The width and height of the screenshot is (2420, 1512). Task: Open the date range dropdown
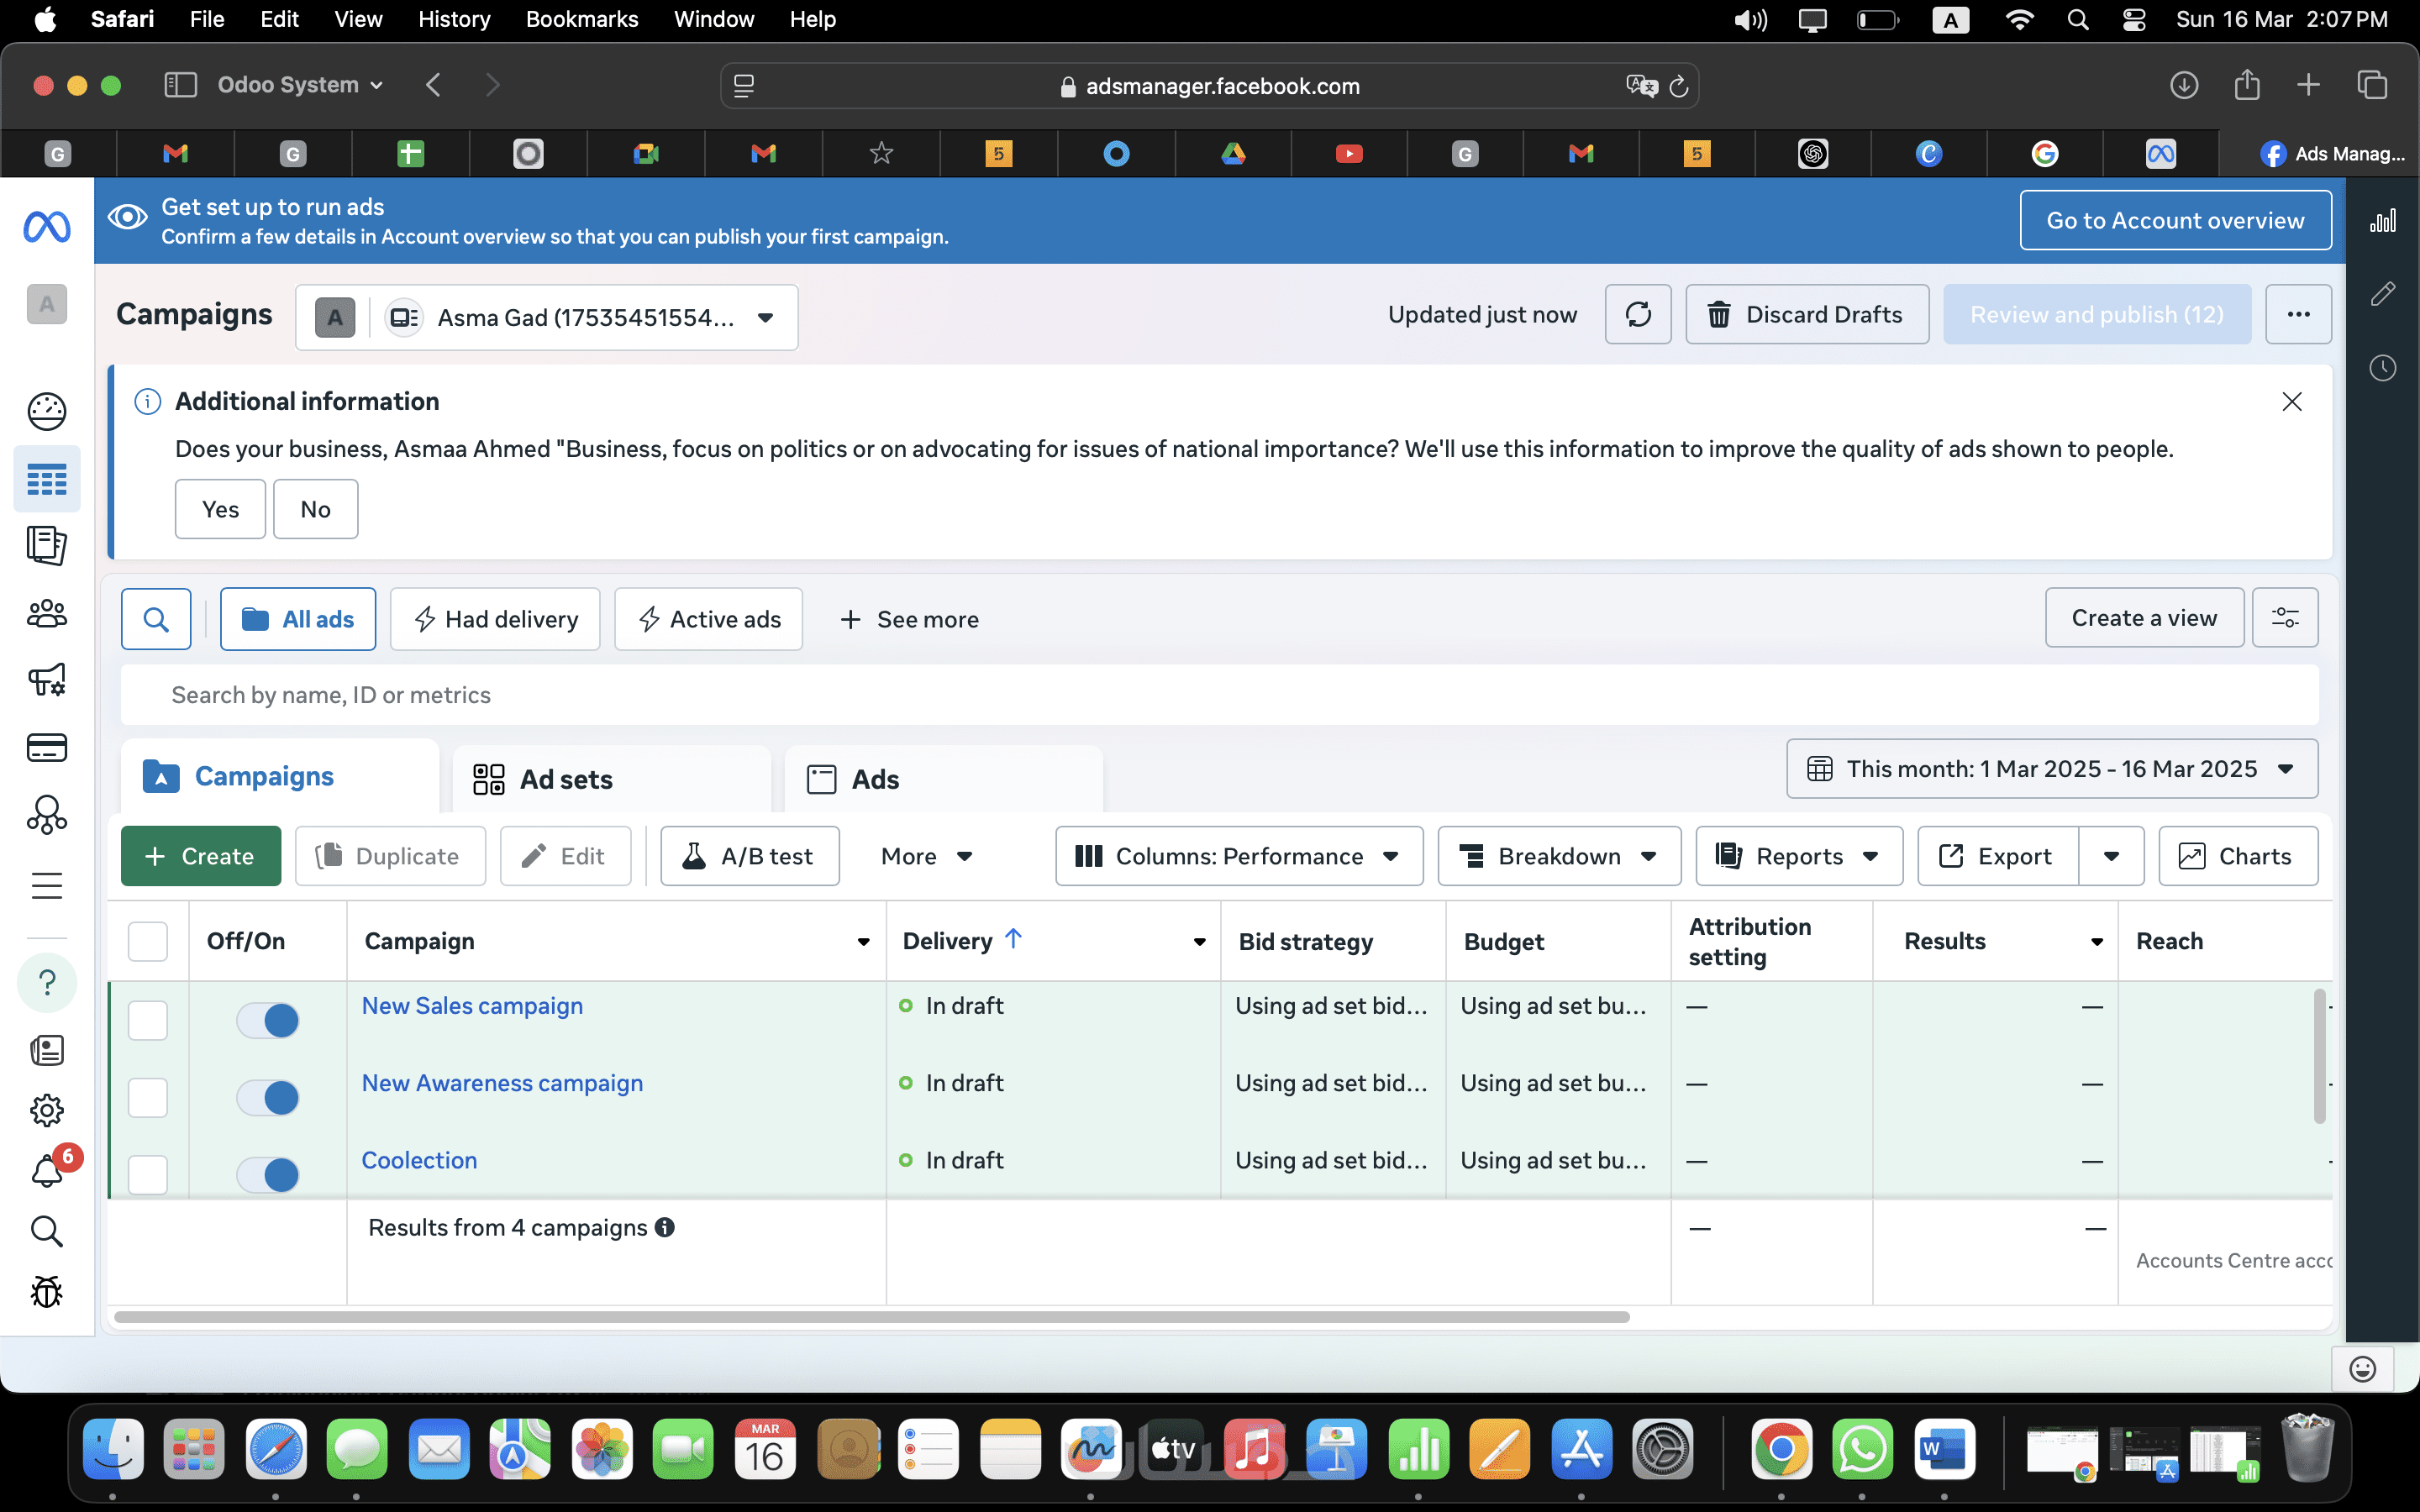point(2051,769)
